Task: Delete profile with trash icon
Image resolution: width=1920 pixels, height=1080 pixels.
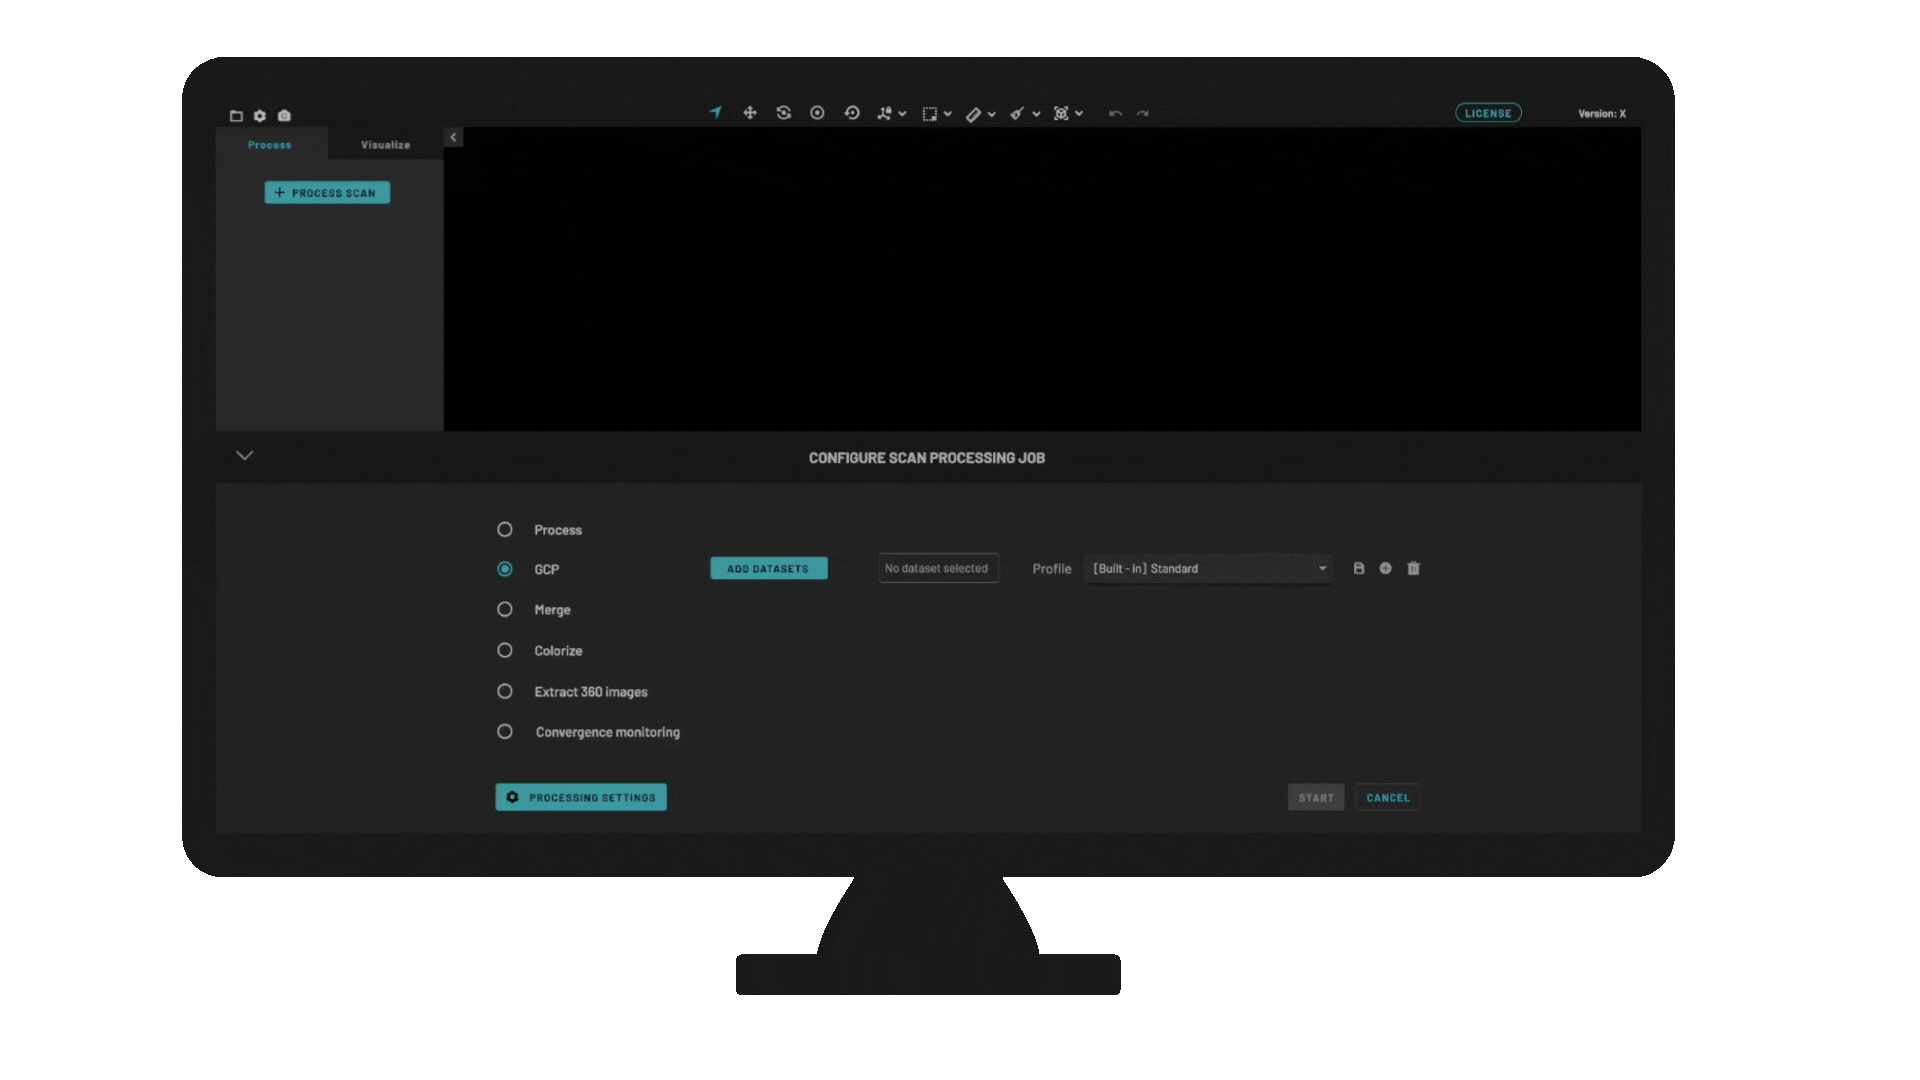Action: (x=1414, y=568)
